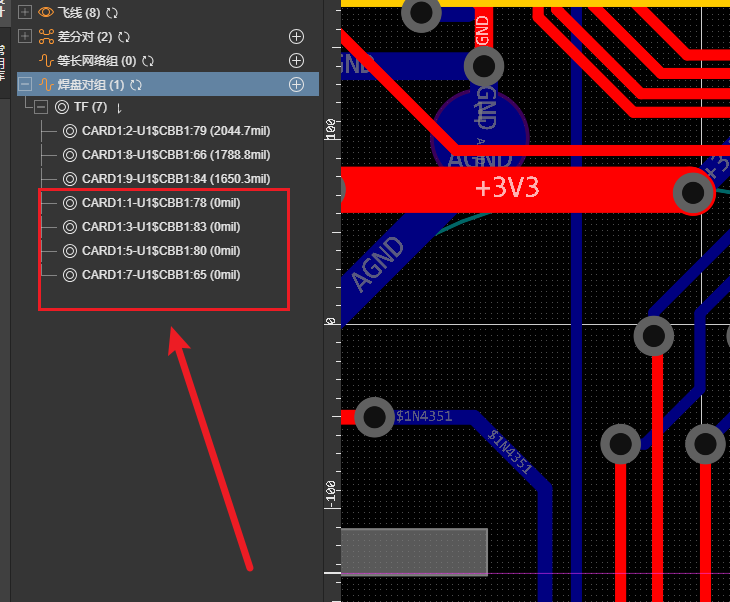Image resolution: width=730 pixels, height=602 pixels.
Task: Click the sort arrow next to TF (7)
Action: (x=119, y=107)
